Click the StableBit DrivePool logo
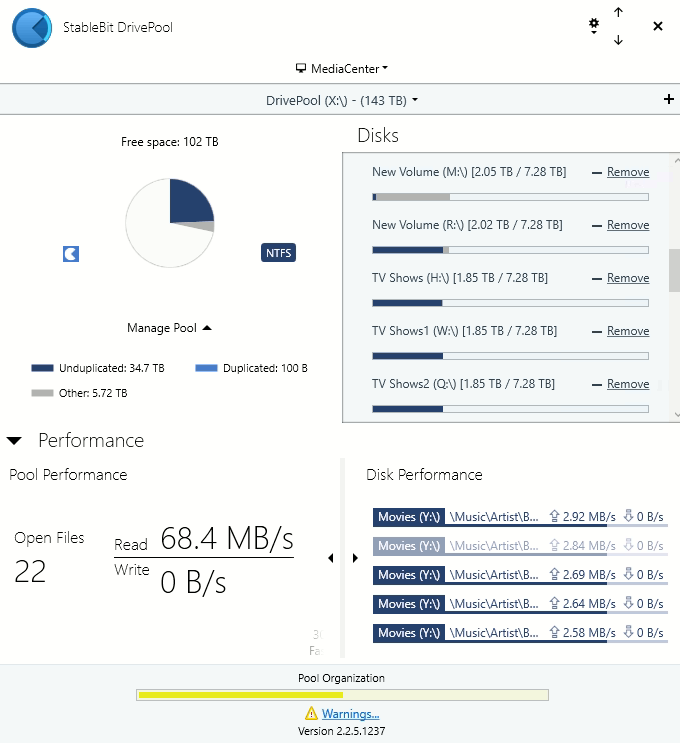This screenshot has height=743, width=680. (32, 27)
